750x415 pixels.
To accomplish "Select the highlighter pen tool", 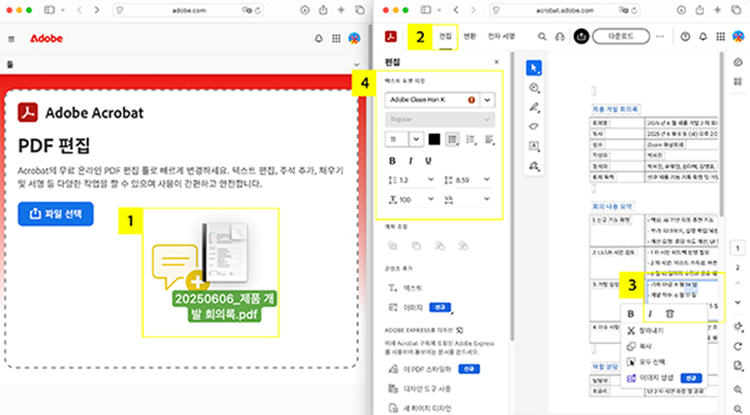I will 534,107.
